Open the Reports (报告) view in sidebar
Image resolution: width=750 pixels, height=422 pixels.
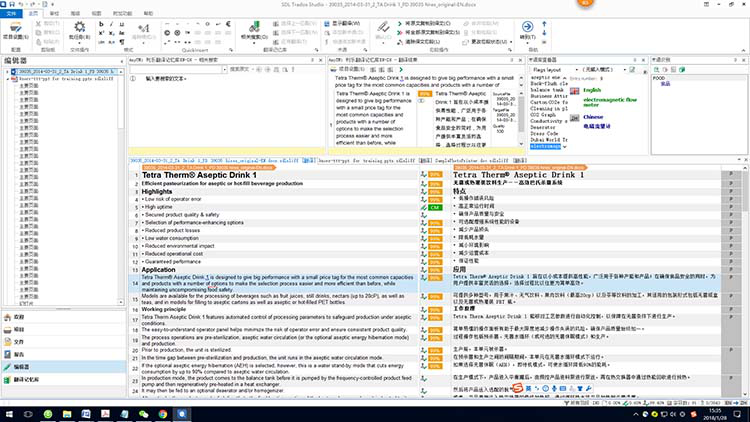tap(63, 354)
